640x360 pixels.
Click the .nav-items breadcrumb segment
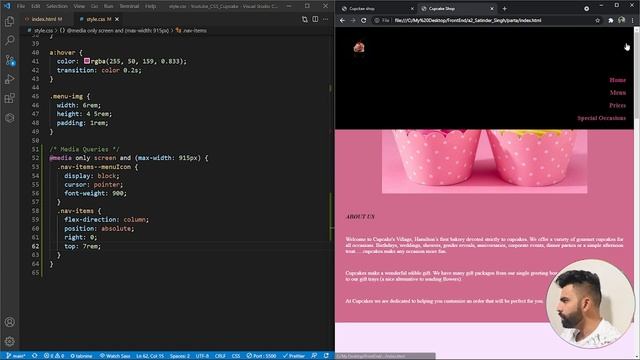point(191,31)
